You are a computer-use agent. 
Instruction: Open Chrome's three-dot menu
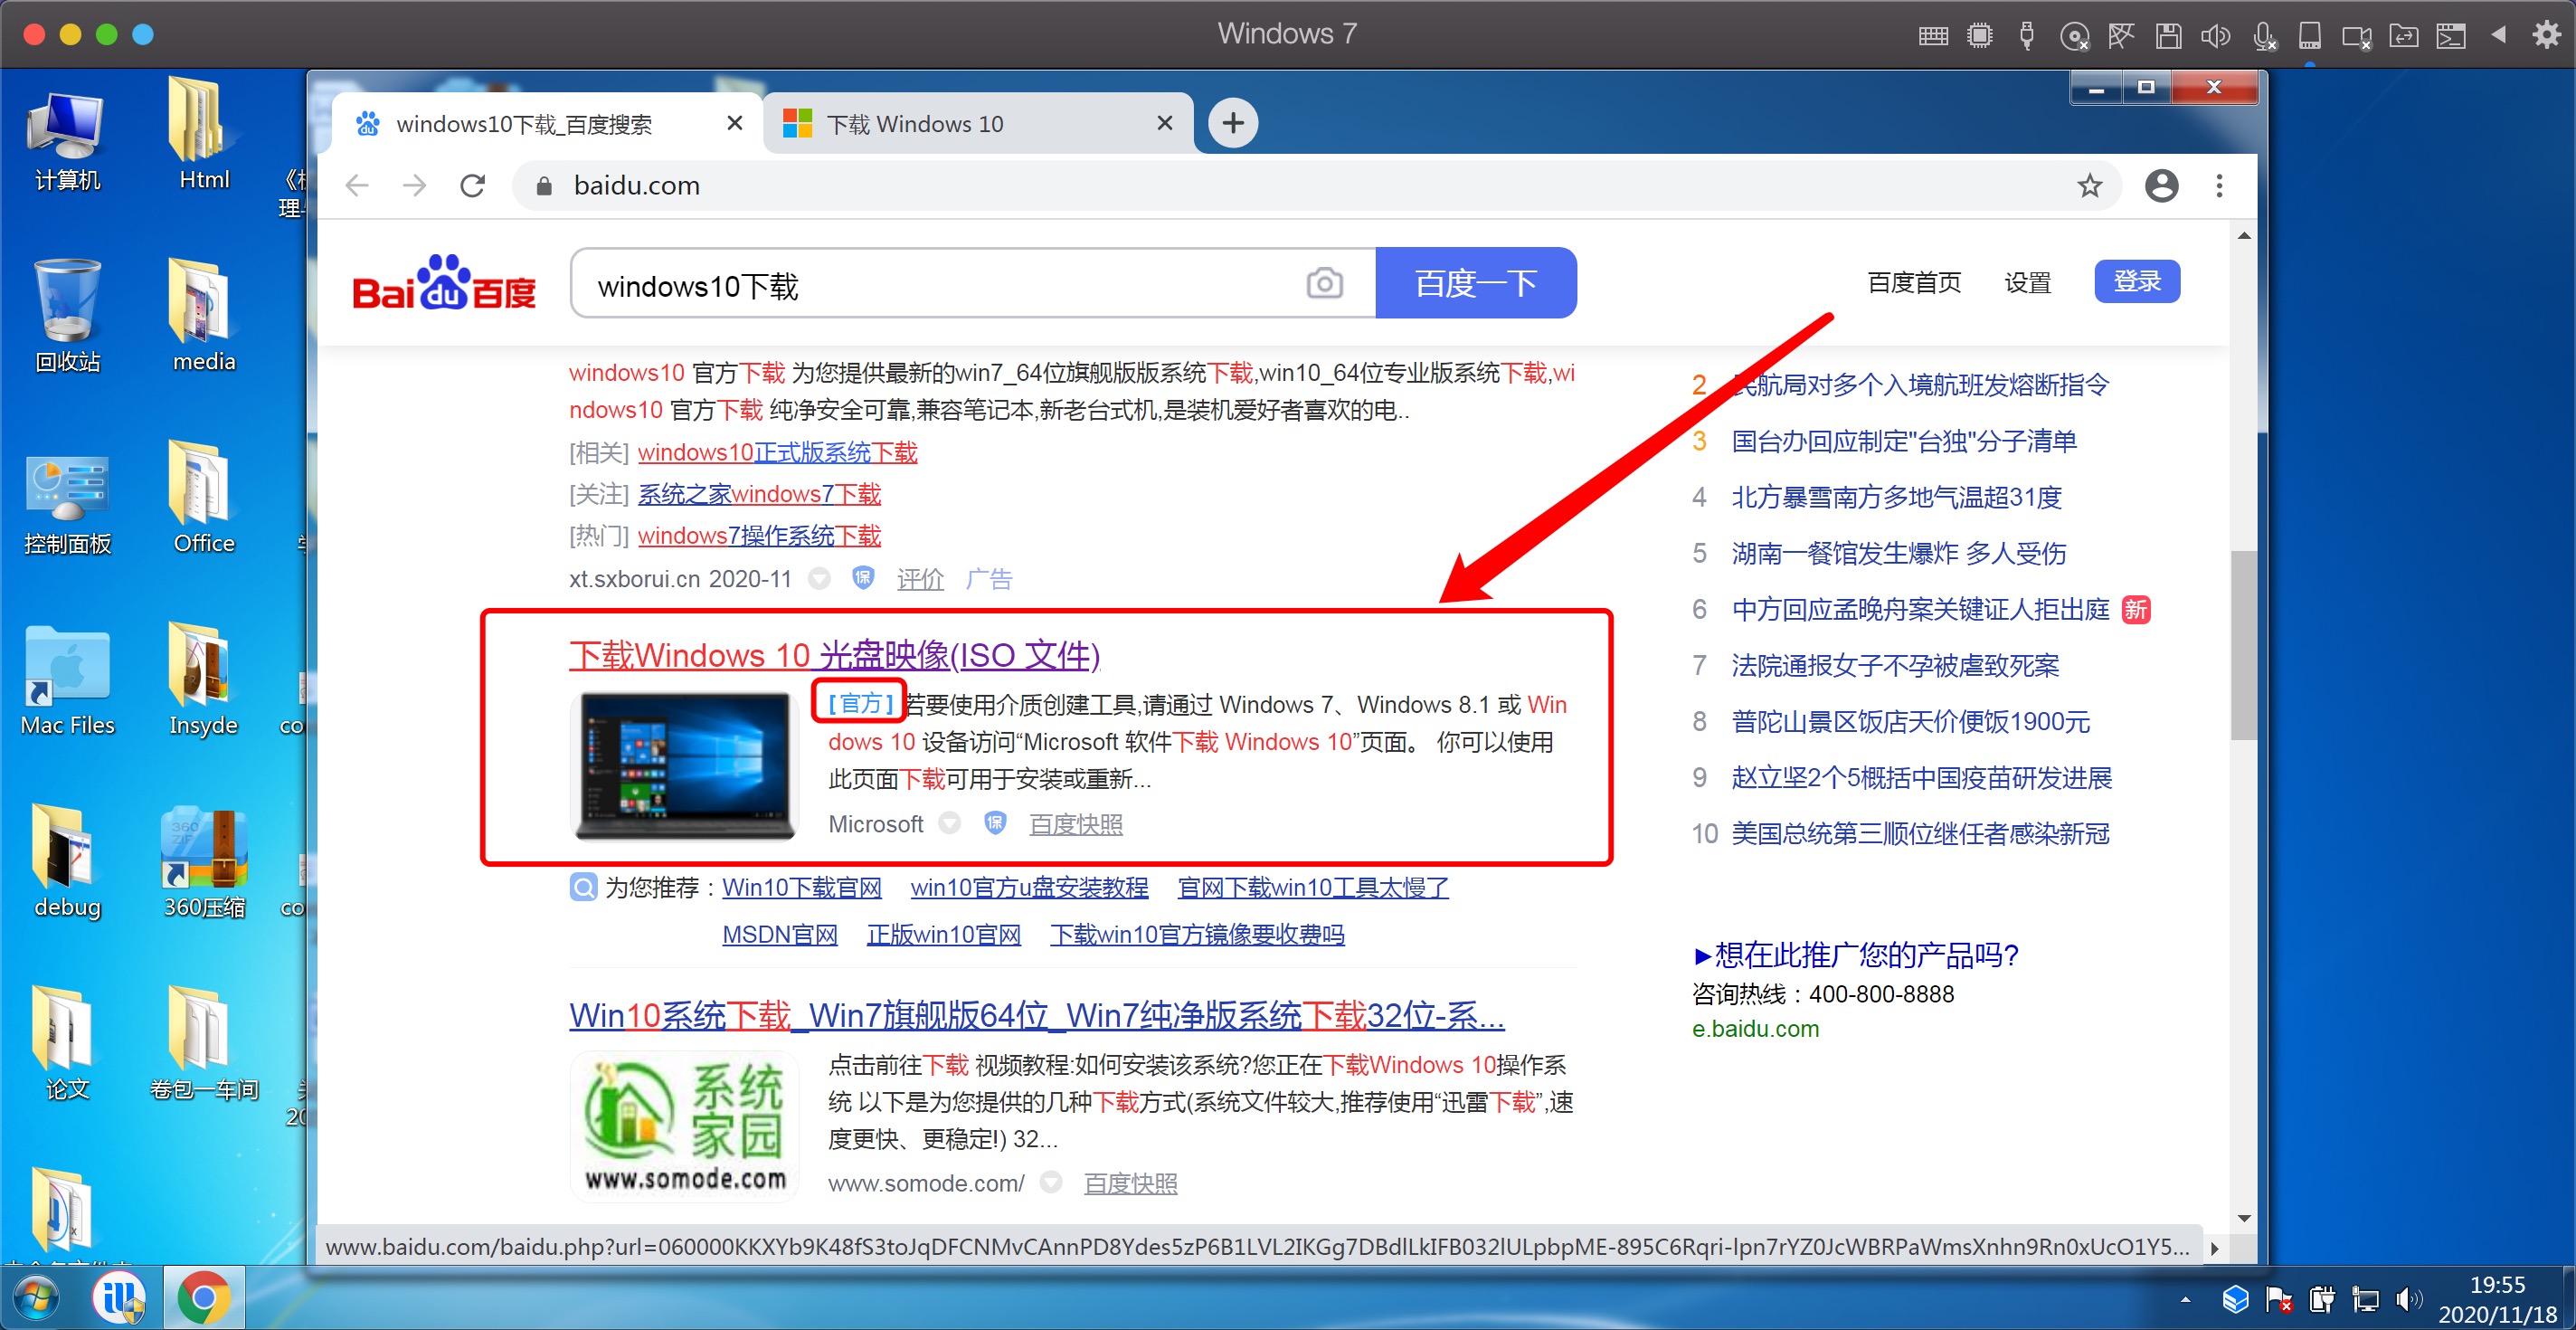(x=2219, y=186)
